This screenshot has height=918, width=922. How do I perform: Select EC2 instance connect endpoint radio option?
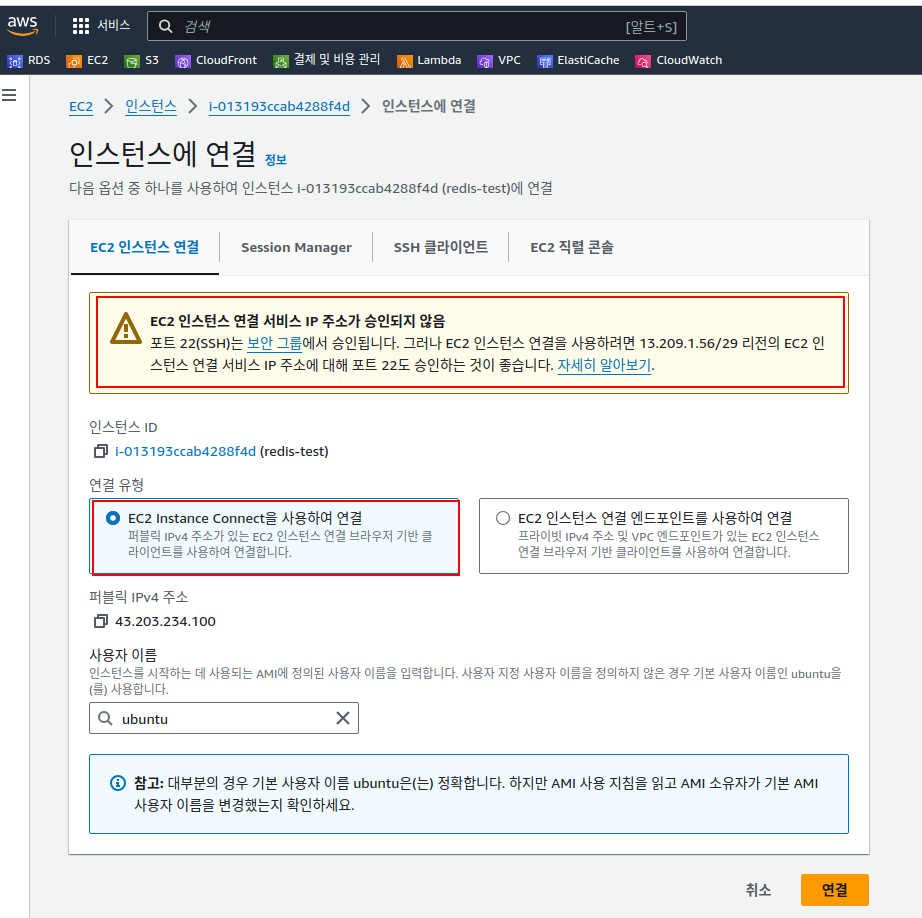(x=503, y=518)
